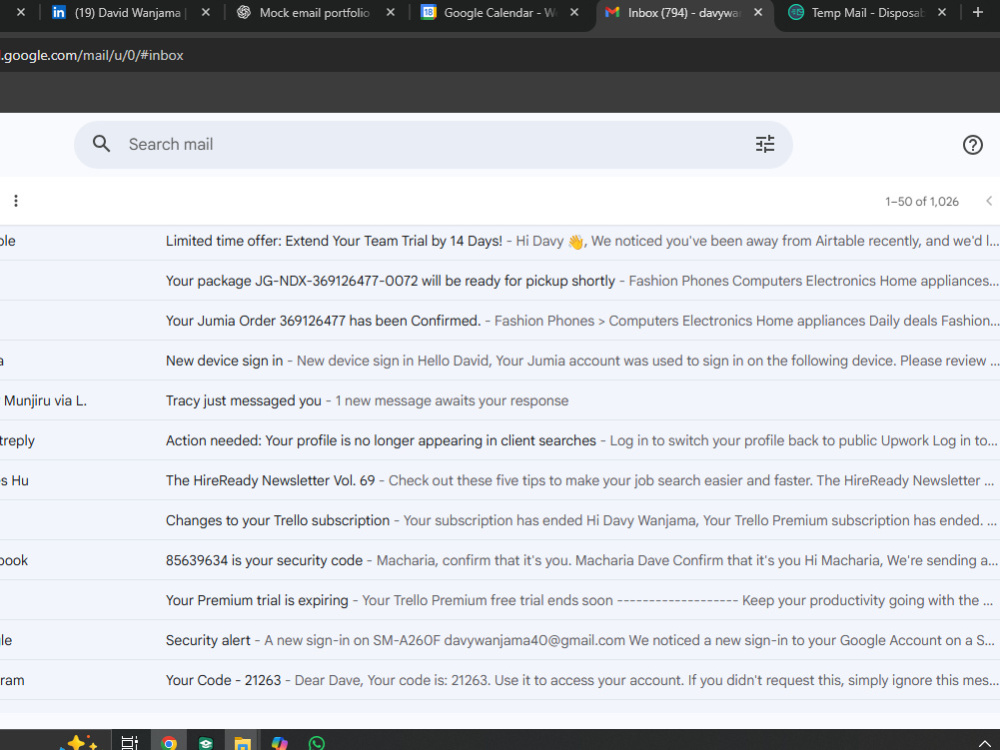Open a new browser tab with plus icon

point(977,12)
